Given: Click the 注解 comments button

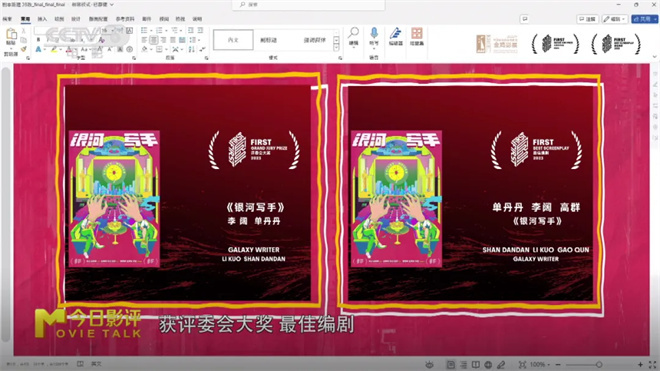Looking at the screenshot, I should [587, 19].
